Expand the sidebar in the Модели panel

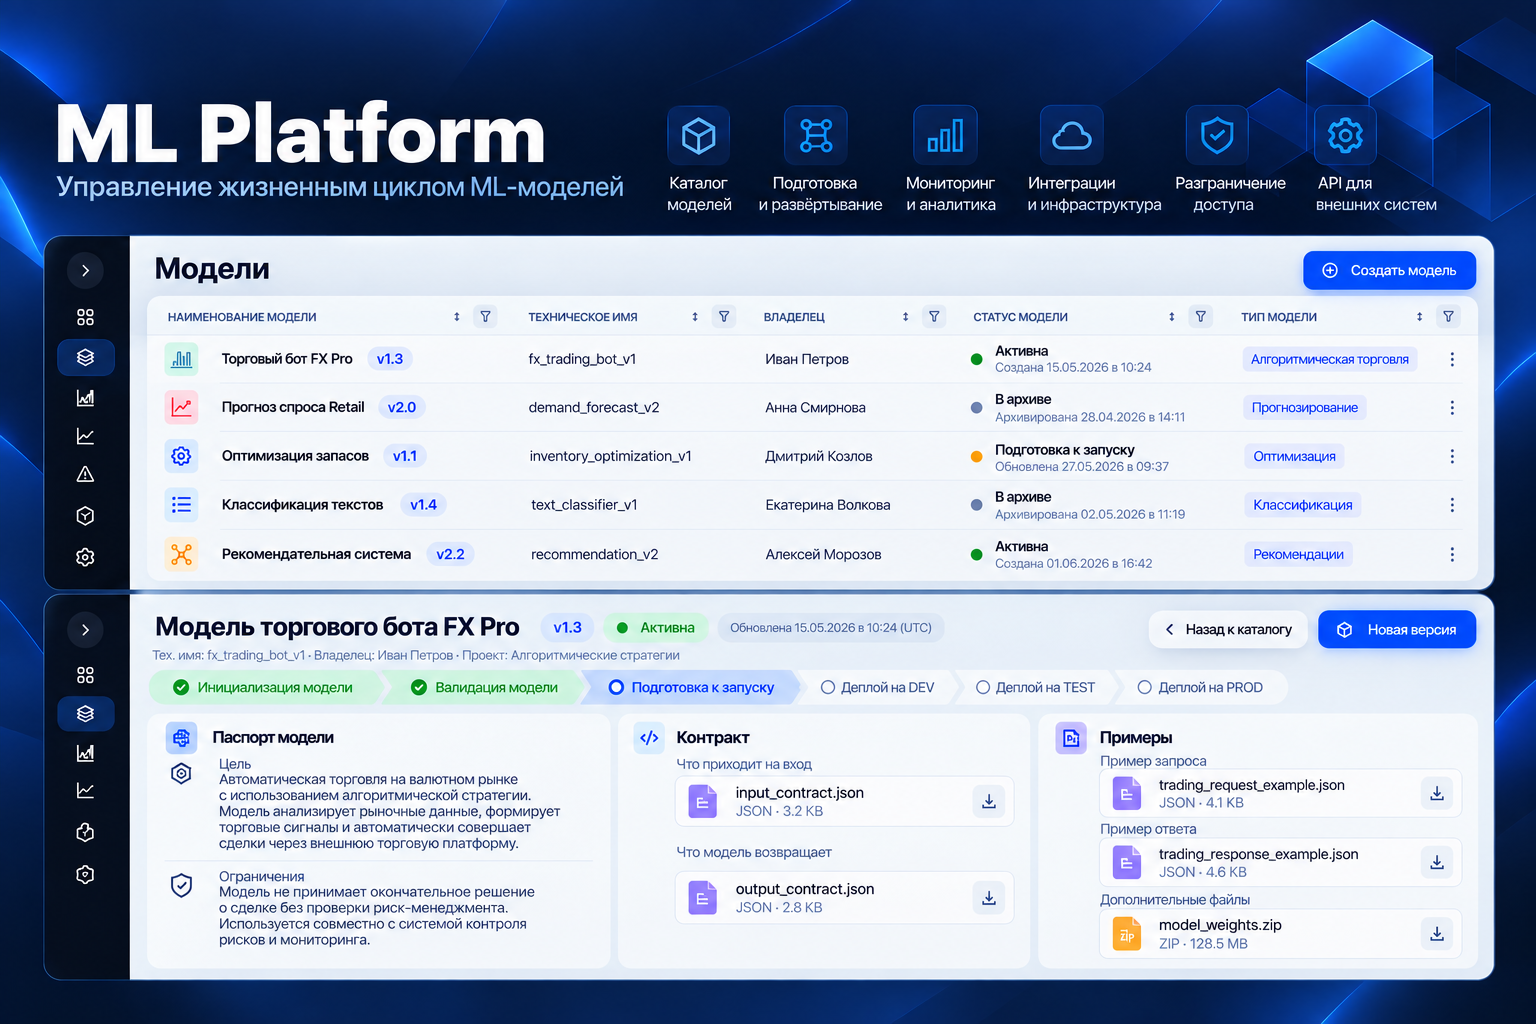(x=86, y=271)
